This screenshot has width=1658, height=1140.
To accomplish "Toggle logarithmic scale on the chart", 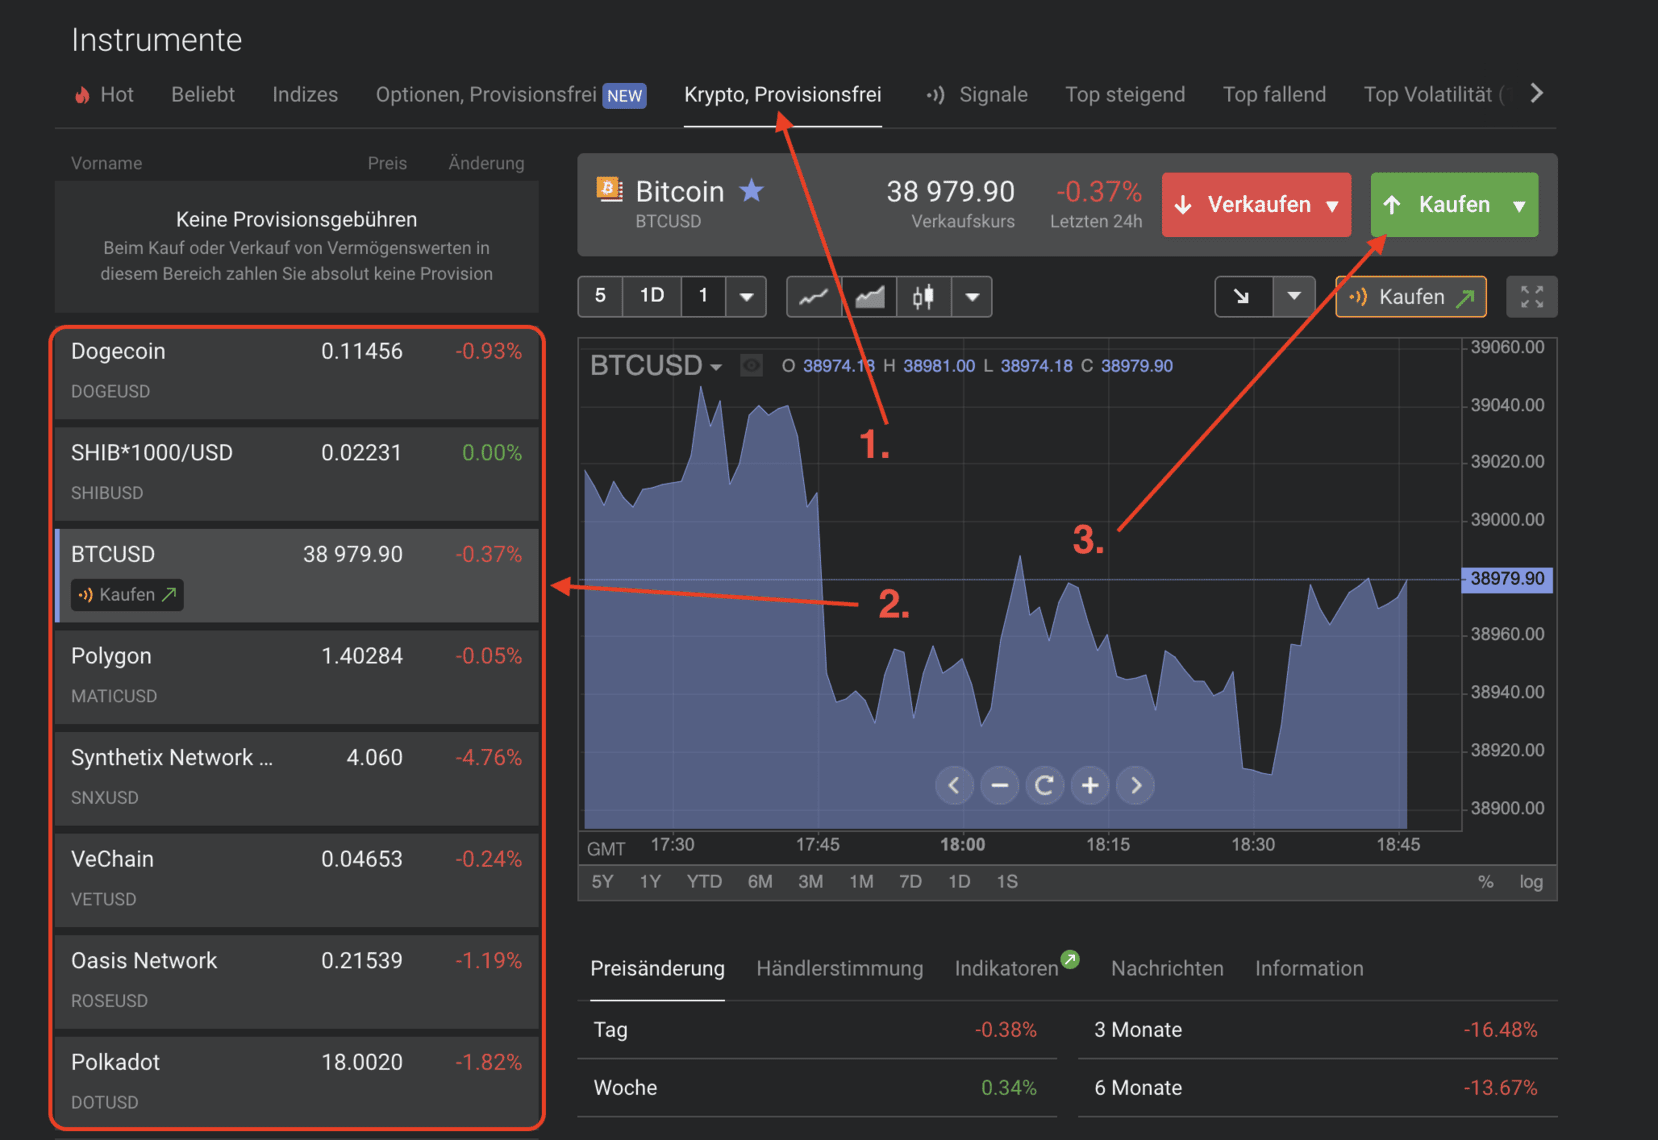I will (x=1530, y=882).
